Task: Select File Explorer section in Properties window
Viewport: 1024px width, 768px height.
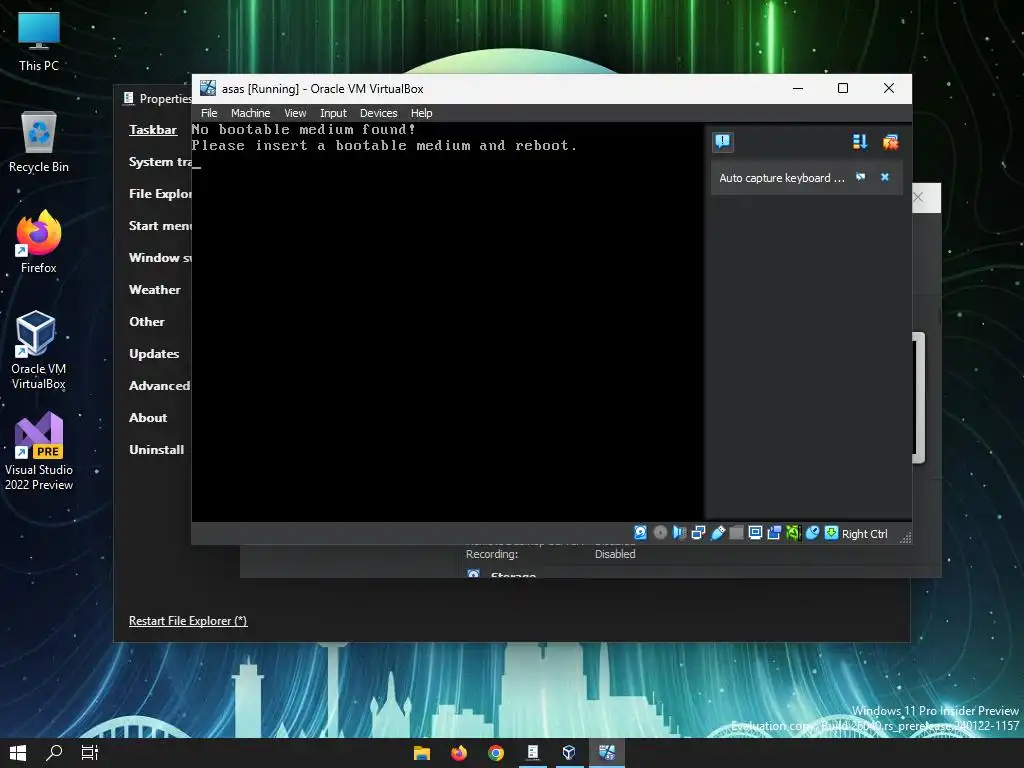Action: (x=160, y=193)
